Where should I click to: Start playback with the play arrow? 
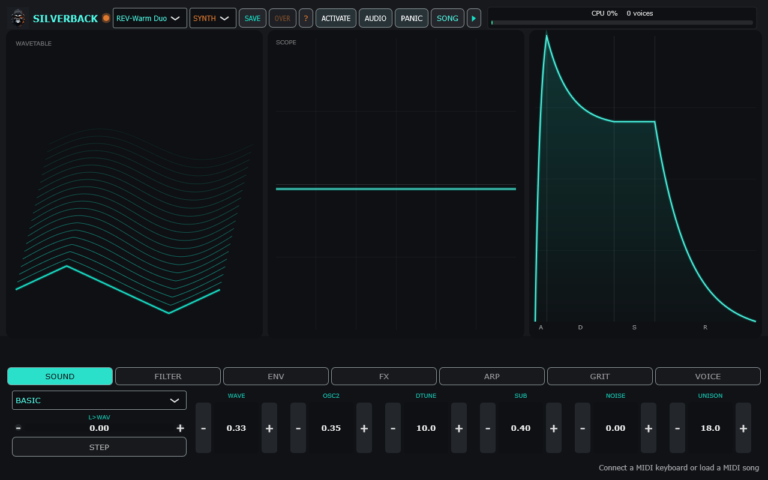tap(474, 18)
